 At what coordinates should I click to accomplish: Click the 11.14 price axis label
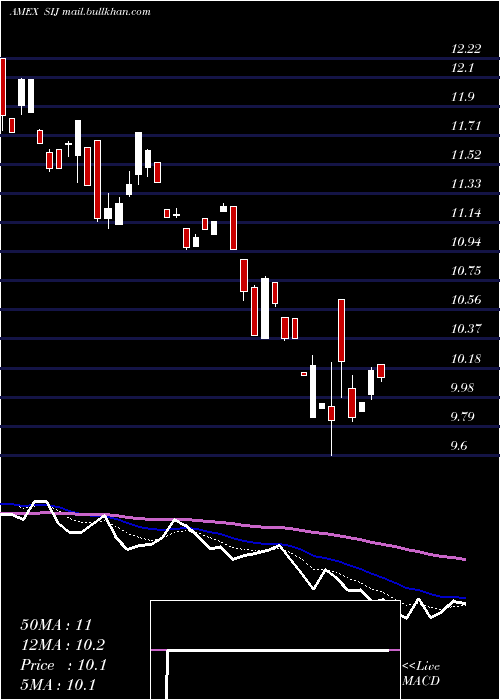coord(466,213)
